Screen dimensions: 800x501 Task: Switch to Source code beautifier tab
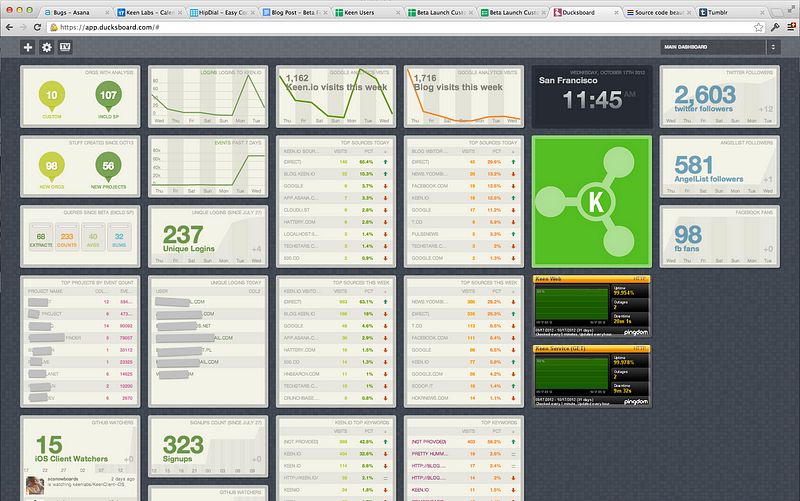pyautogui.click(x=659, y=12)
